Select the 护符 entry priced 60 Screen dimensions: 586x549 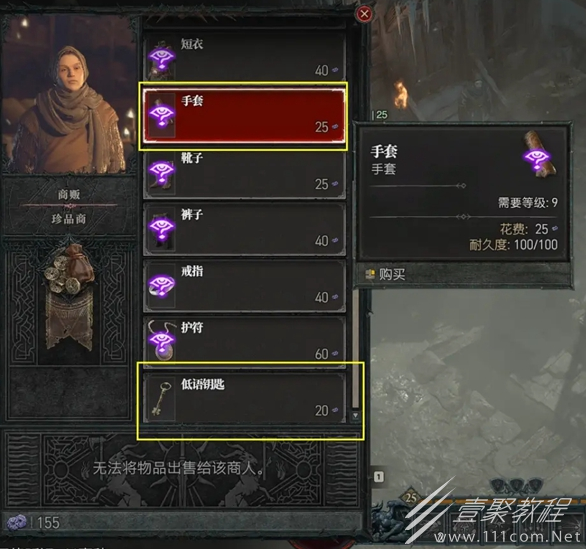point(244,342)
